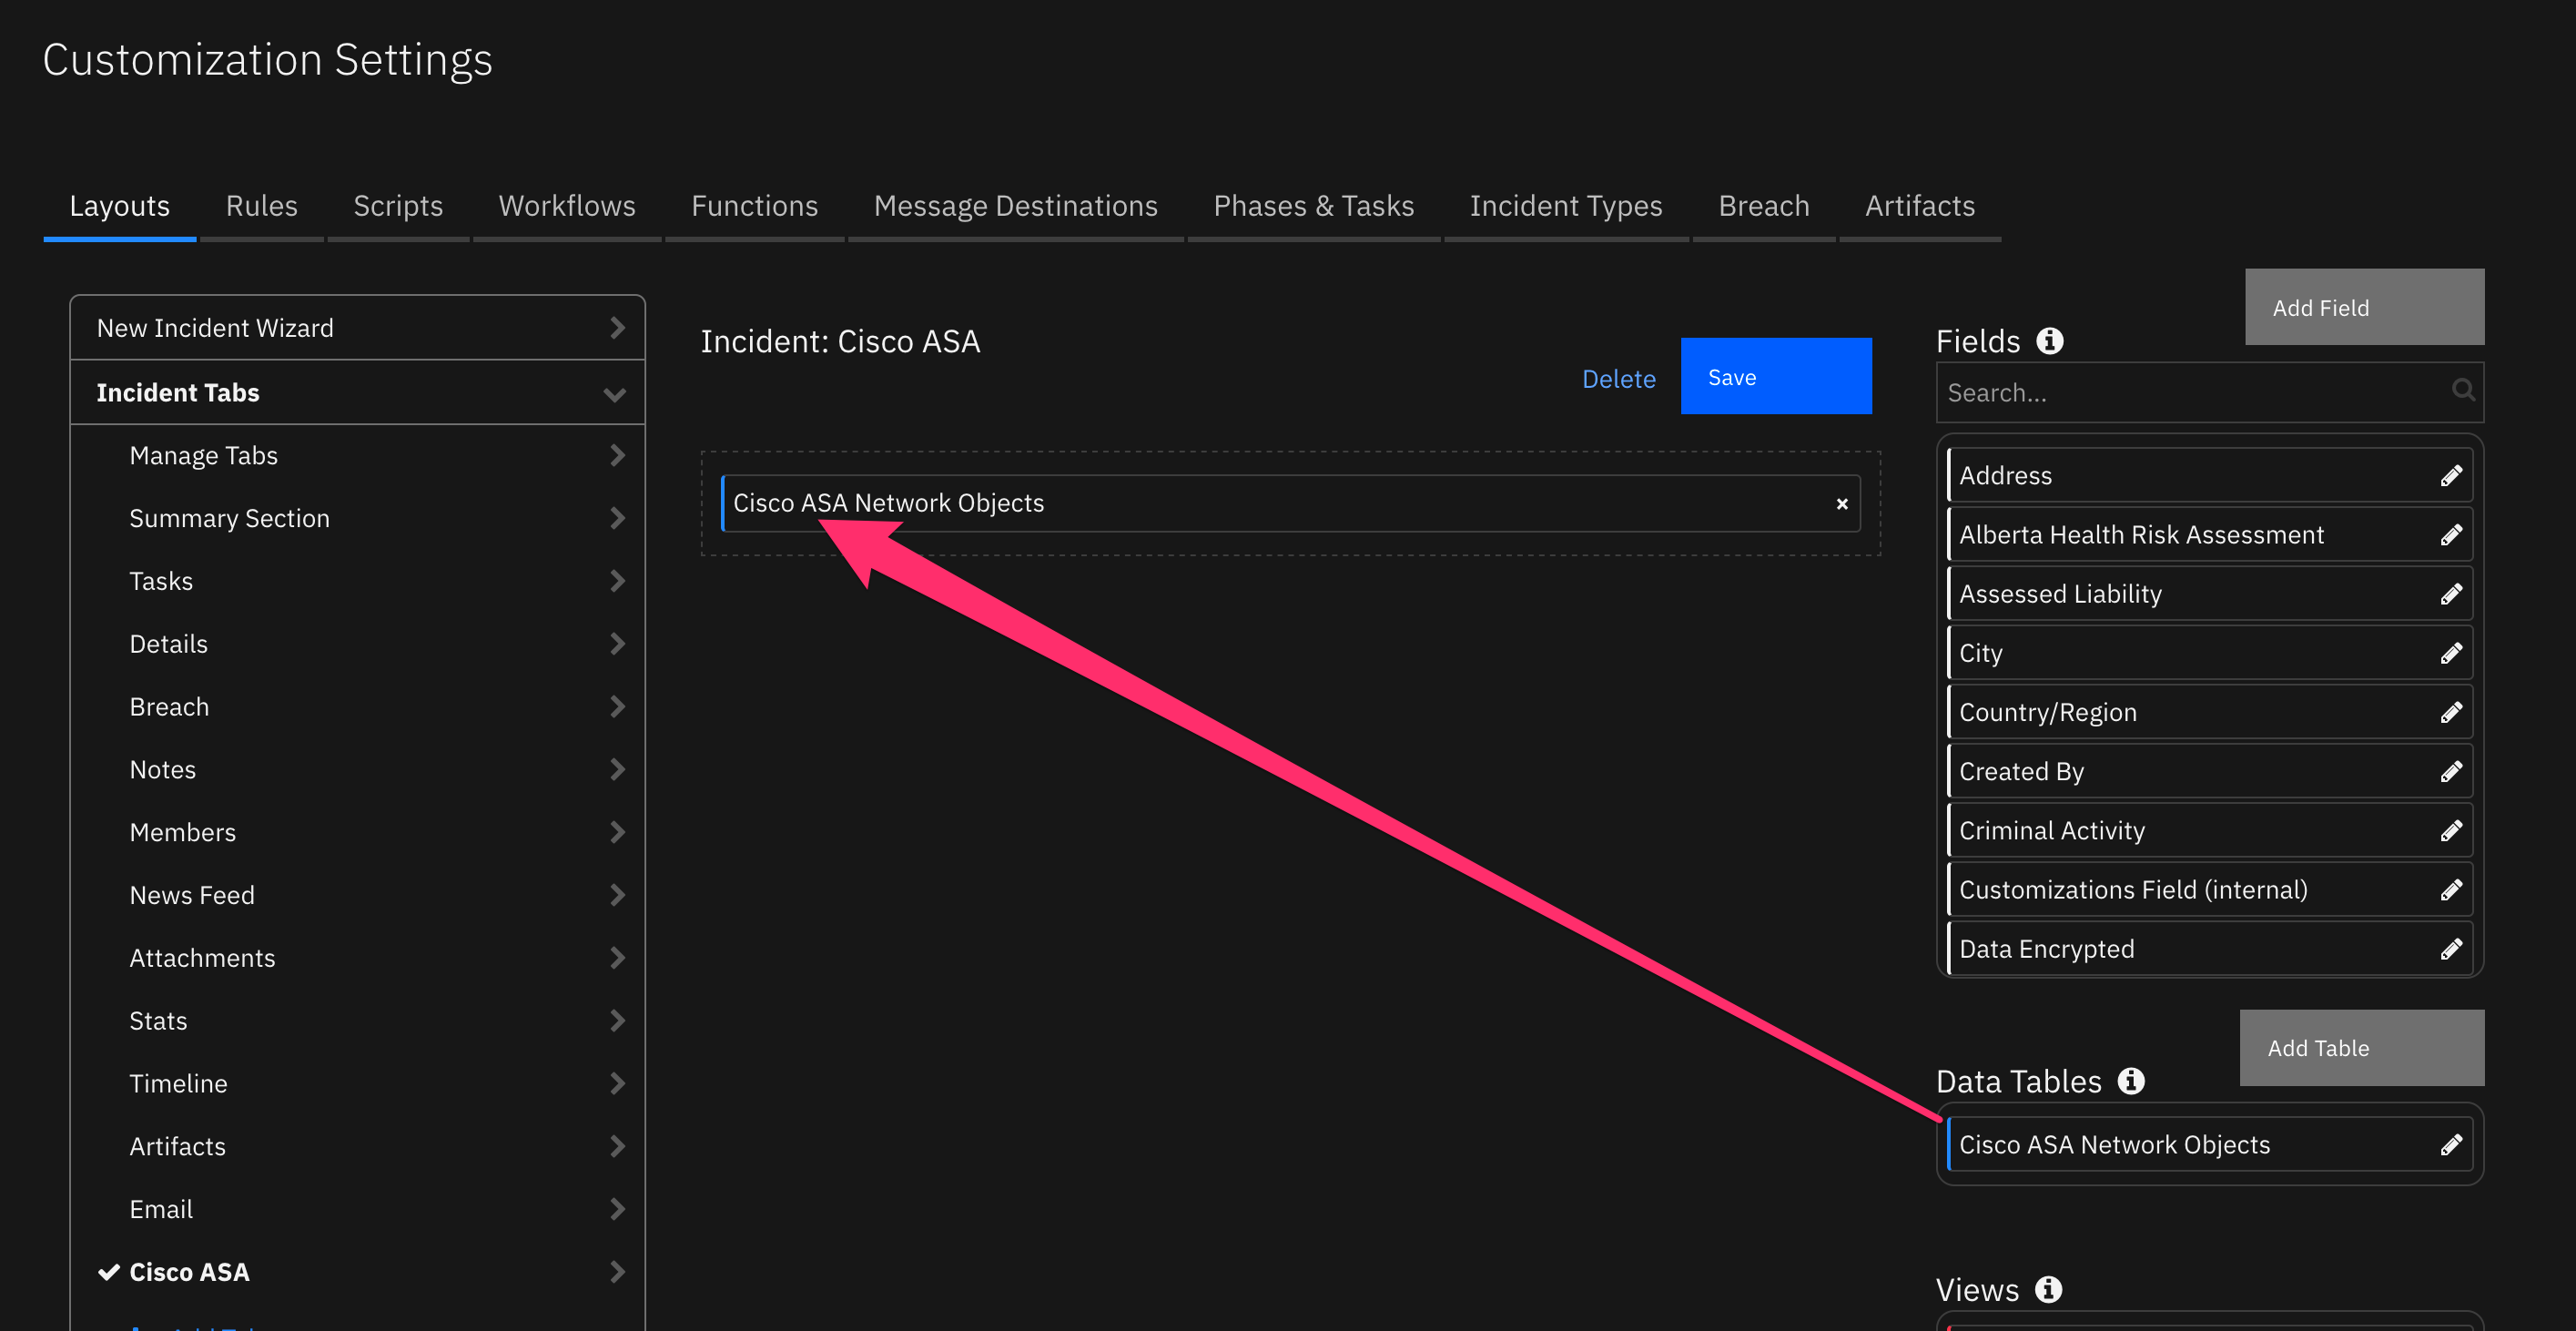Select Data Encrypted field
The image size is (2576, 1331).
[x=2209, y=948]
